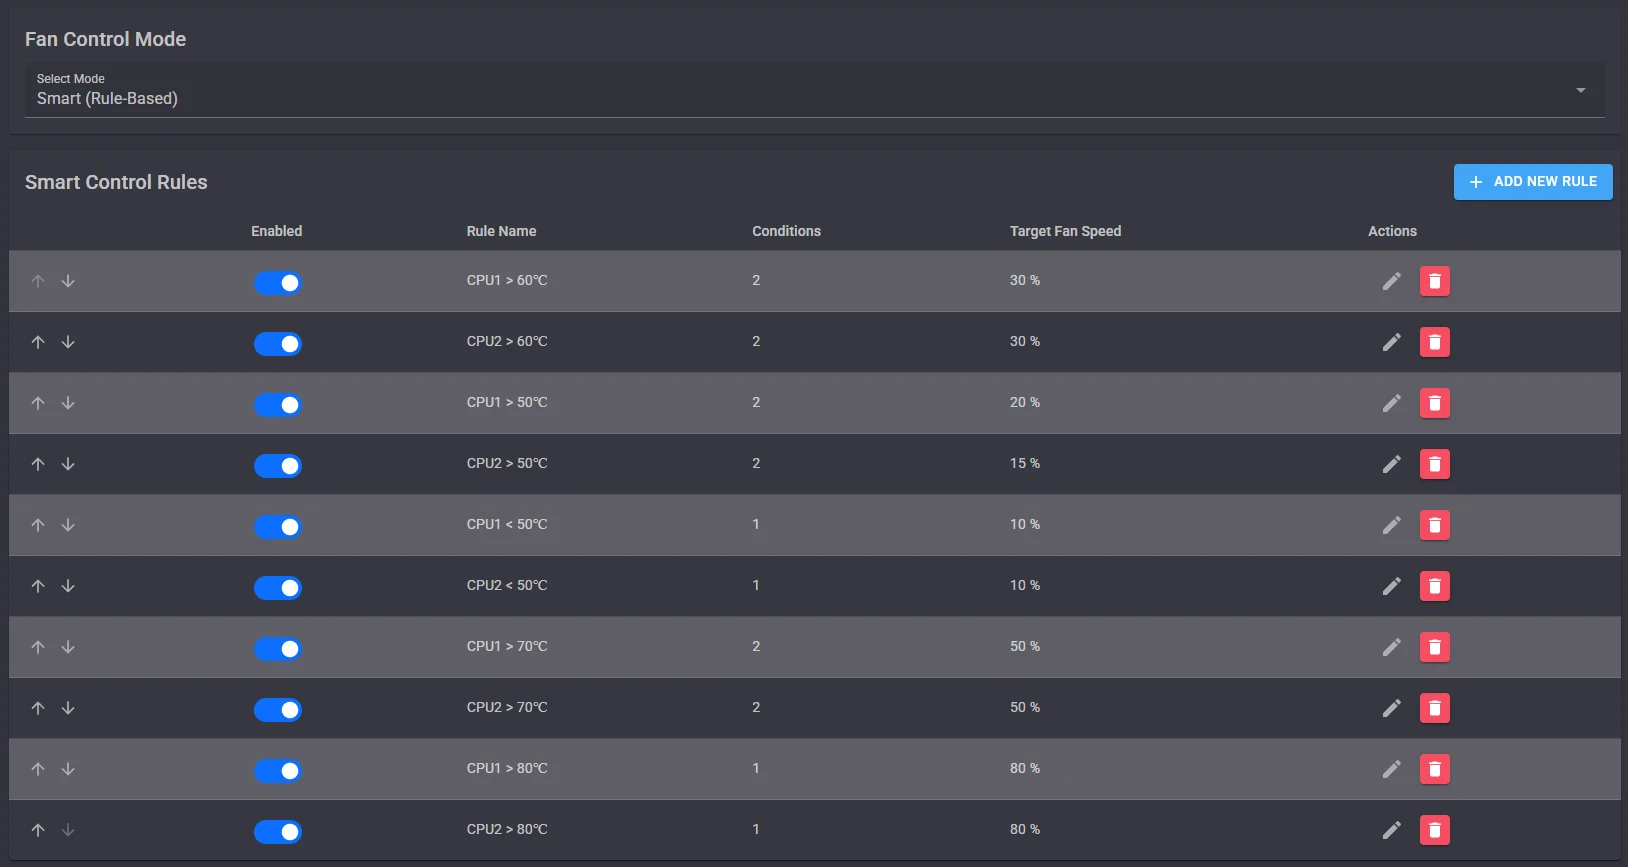The width and height of the screenshot is (1628, 867).
Task: Edit the CPU1 > 50°C rule
Action: point(1391,403)
